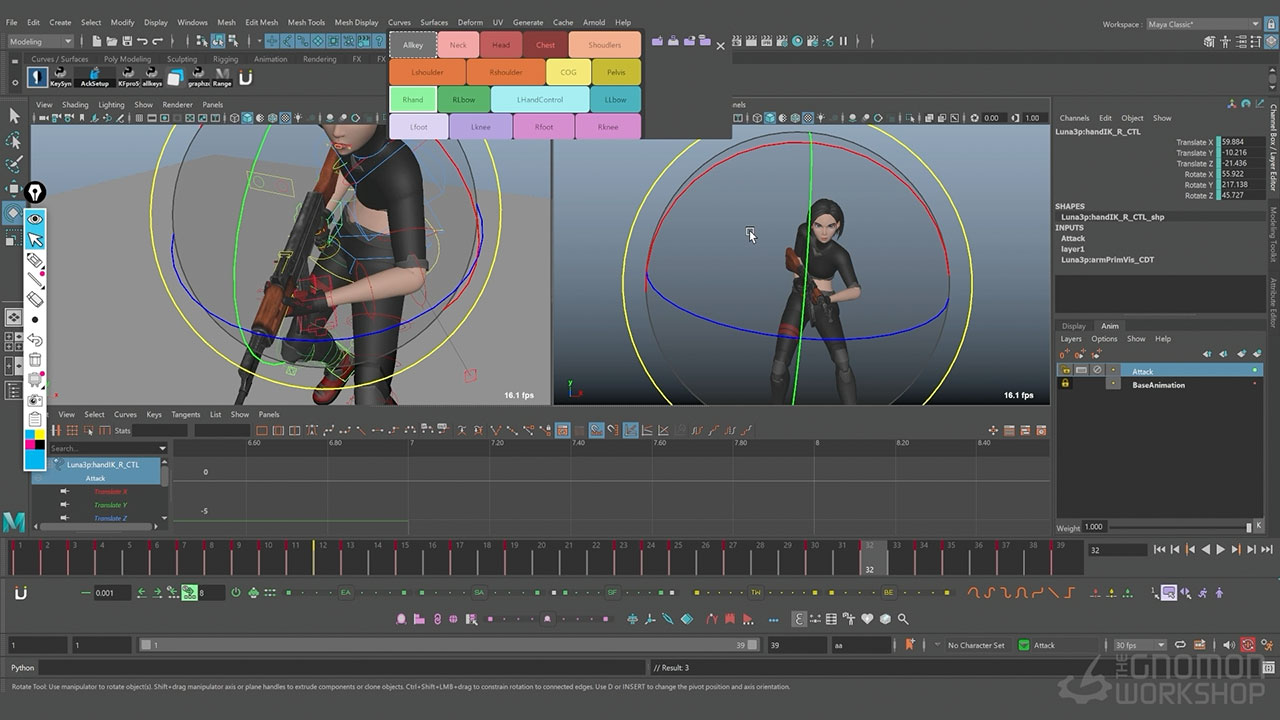Screen dimensions: 1280x720
Task: Toggle lock on BaseAnimation layer
Action: click(x=1065, y=384)
